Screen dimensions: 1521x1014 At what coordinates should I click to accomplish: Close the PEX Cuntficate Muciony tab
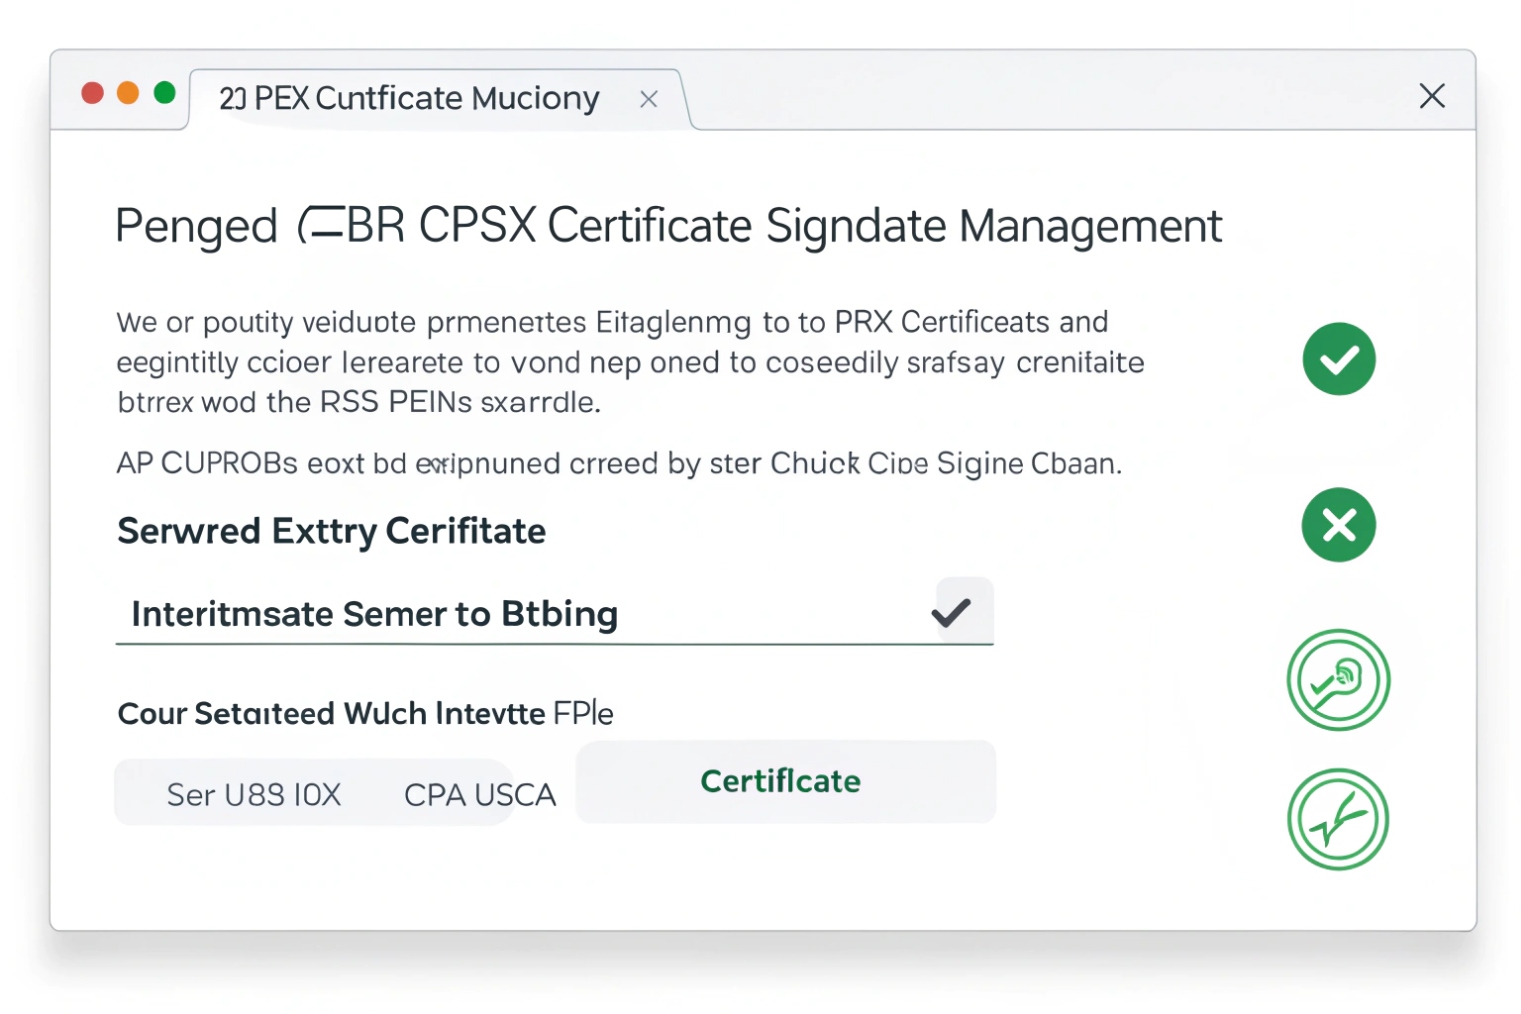pyautogui.click(x=648, y=98)
